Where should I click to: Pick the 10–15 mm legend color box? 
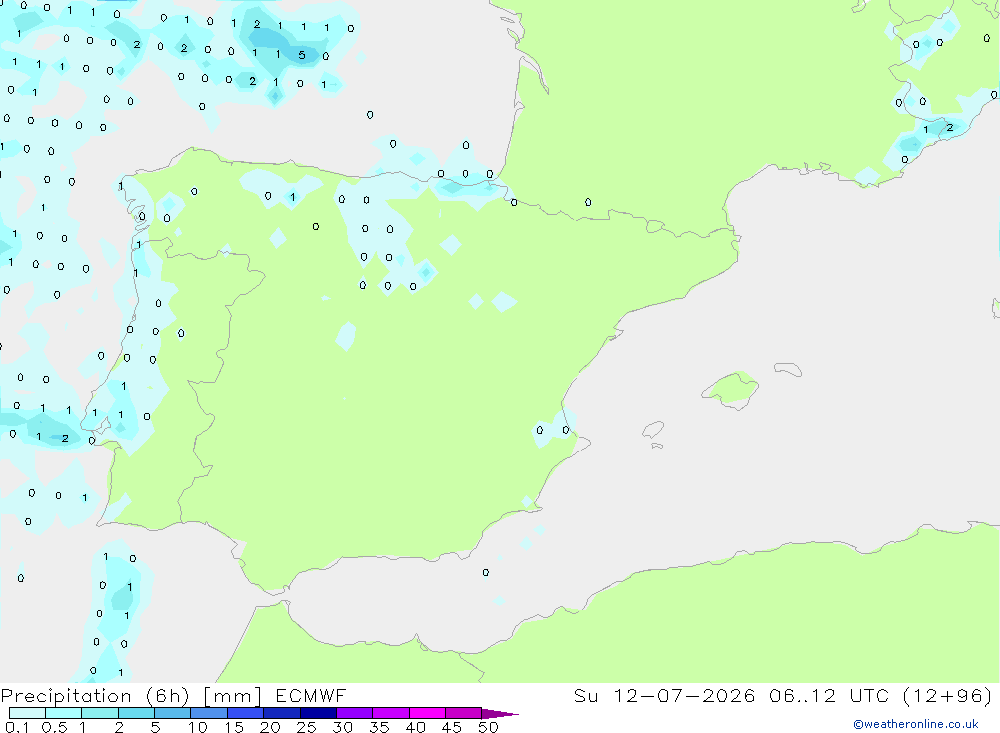pyautogui.click(x=209, y=713)
